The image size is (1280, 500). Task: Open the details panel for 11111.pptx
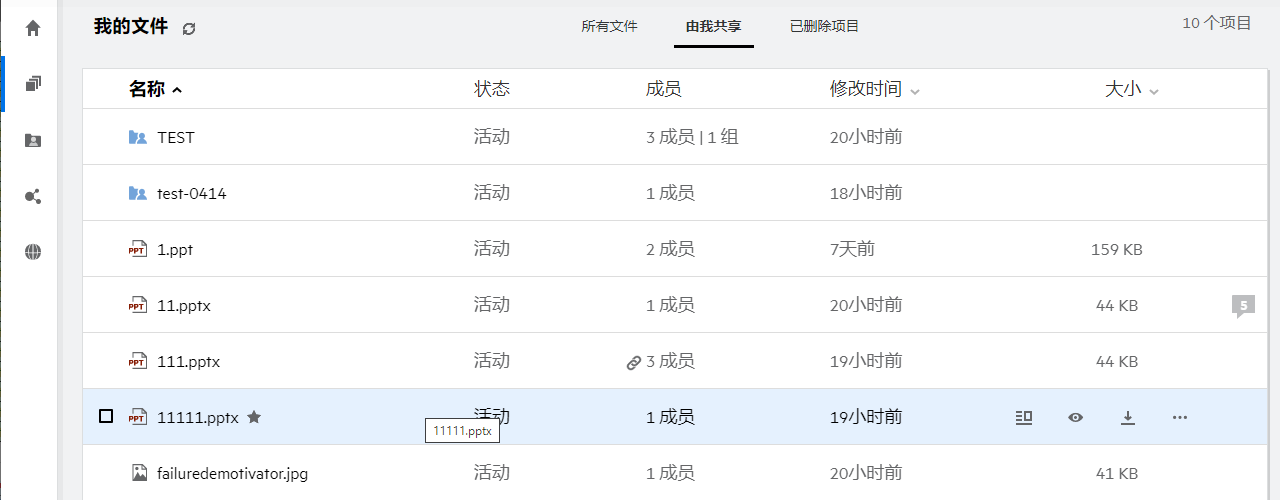pyautogui.click(x=1023, y=417)
